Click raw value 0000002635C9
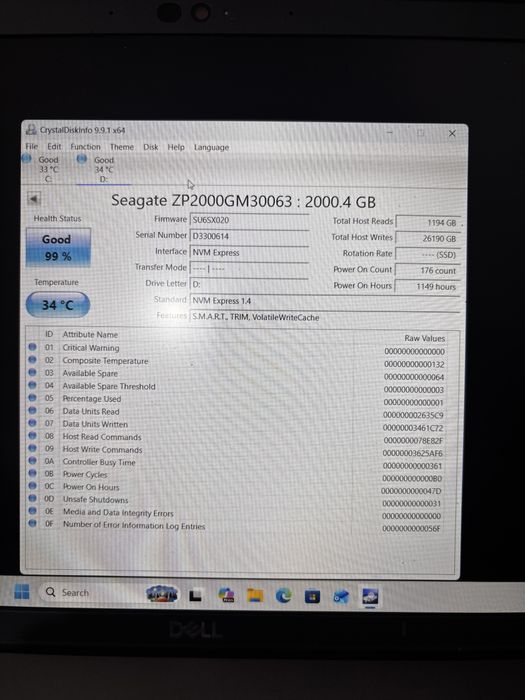The width and height of the screenshot is (525, 700). 413,415
